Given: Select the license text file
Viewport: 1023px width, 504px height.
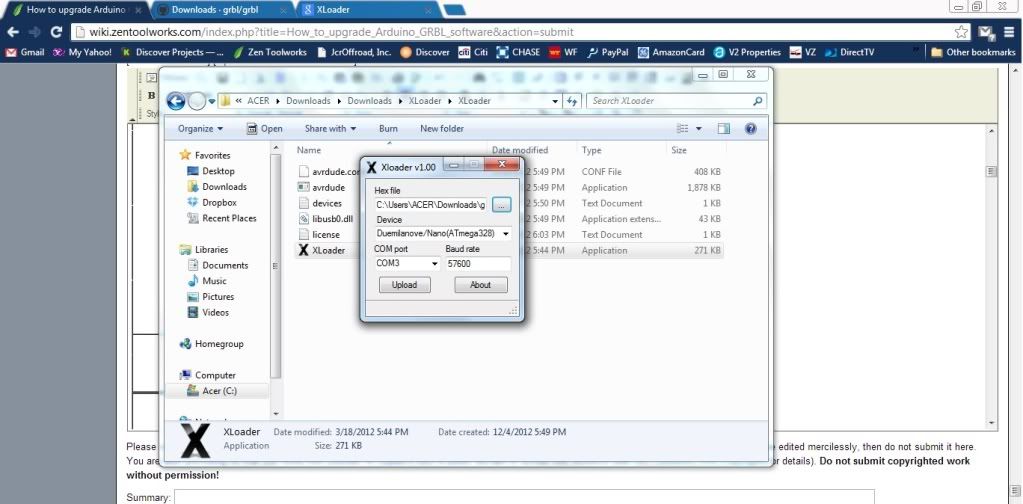Looking at the screenshot, I should 326,235.
